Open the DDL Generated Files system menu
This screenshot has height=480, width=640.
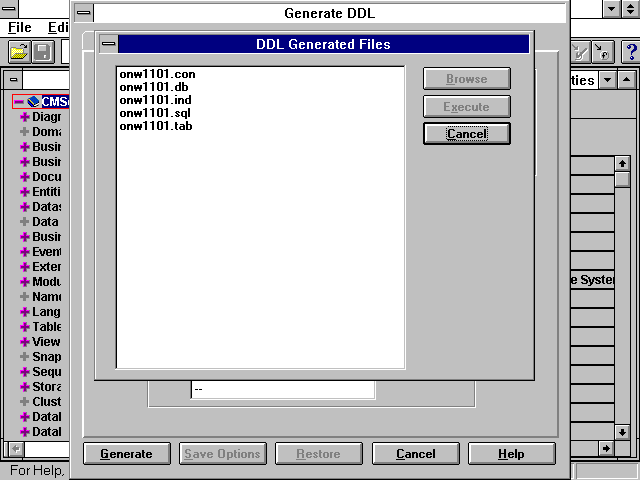coord(108,44)
